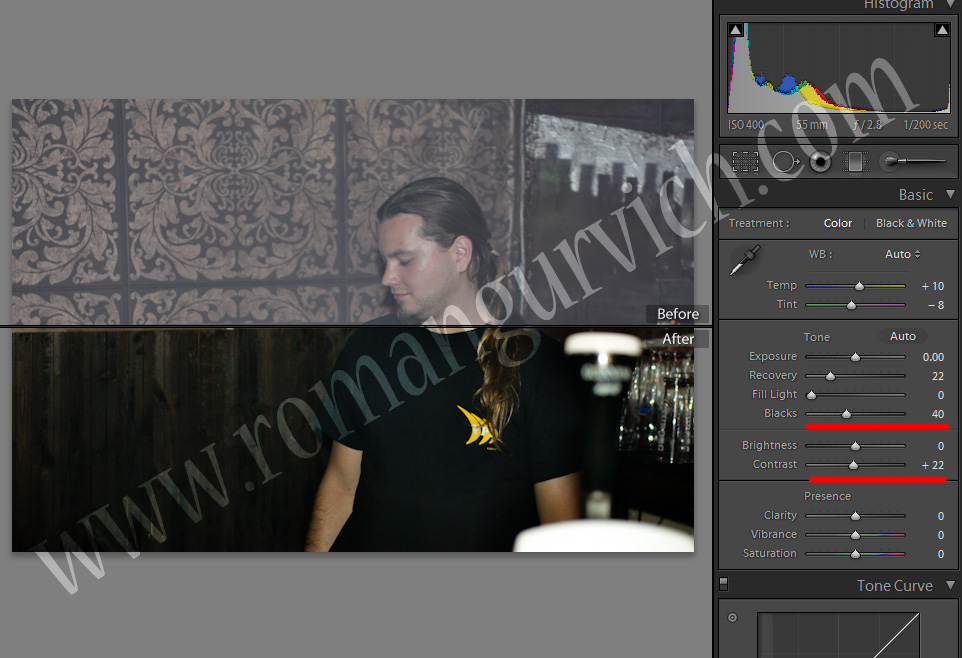
Task: Click the Tone Curve target adjustment icon
Action: [x=732, y=618]
